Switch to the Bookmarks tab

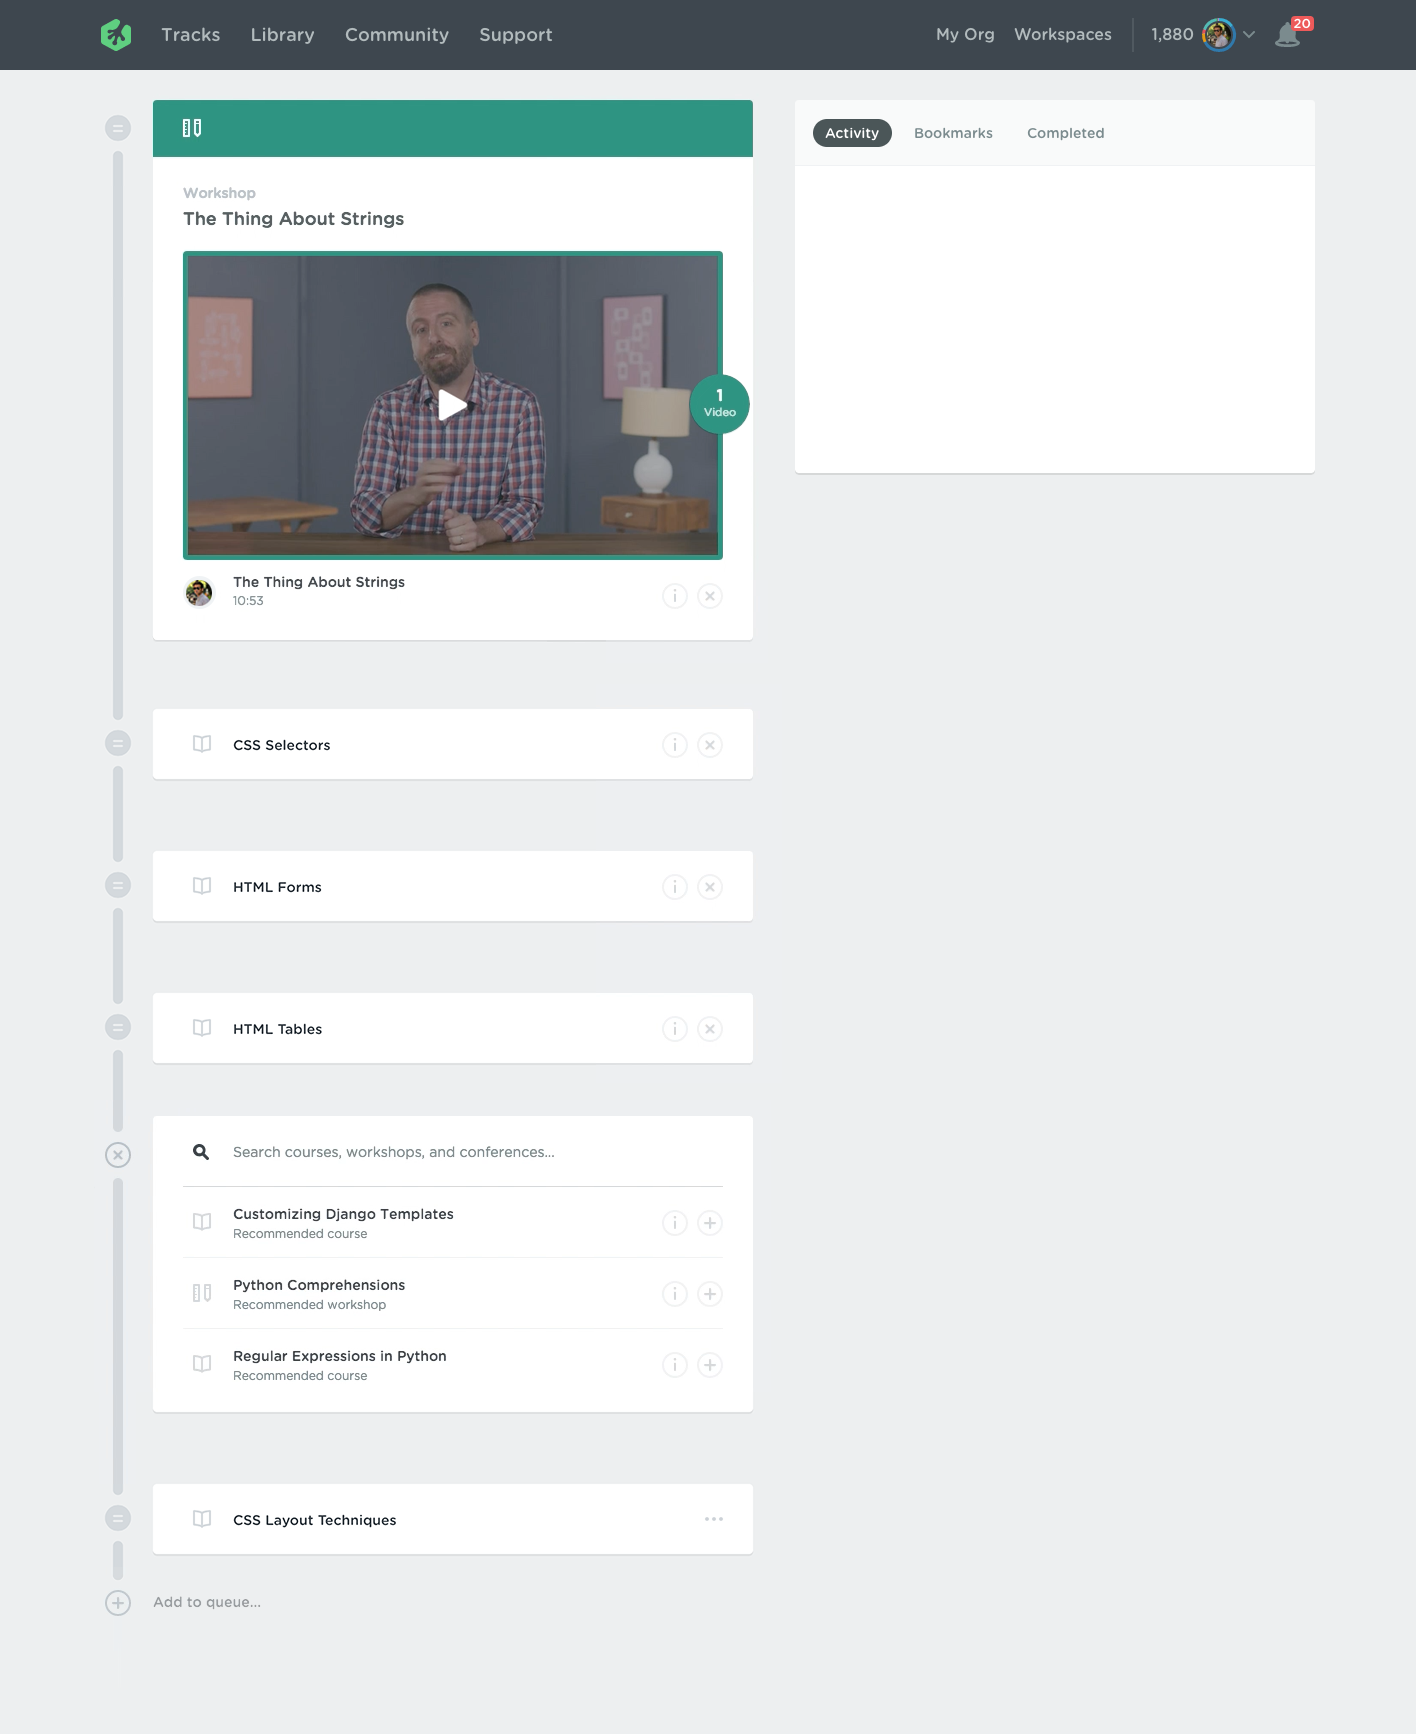pos(953,133)
